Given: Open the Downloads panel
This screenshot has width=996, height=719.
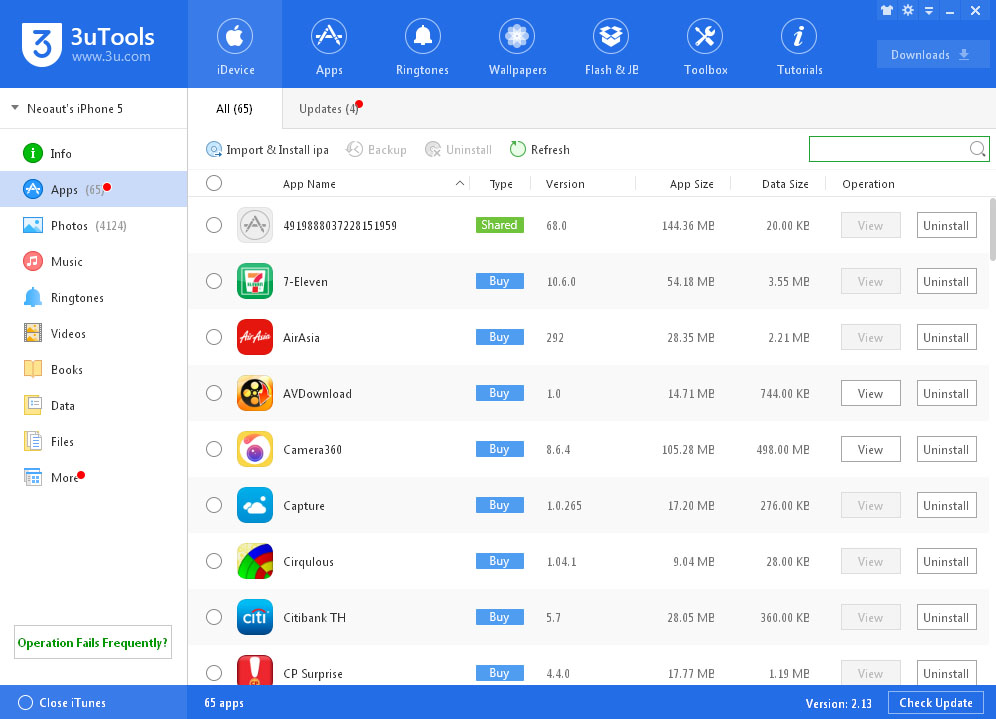Looking at the screenshot, I should (932, 55).
